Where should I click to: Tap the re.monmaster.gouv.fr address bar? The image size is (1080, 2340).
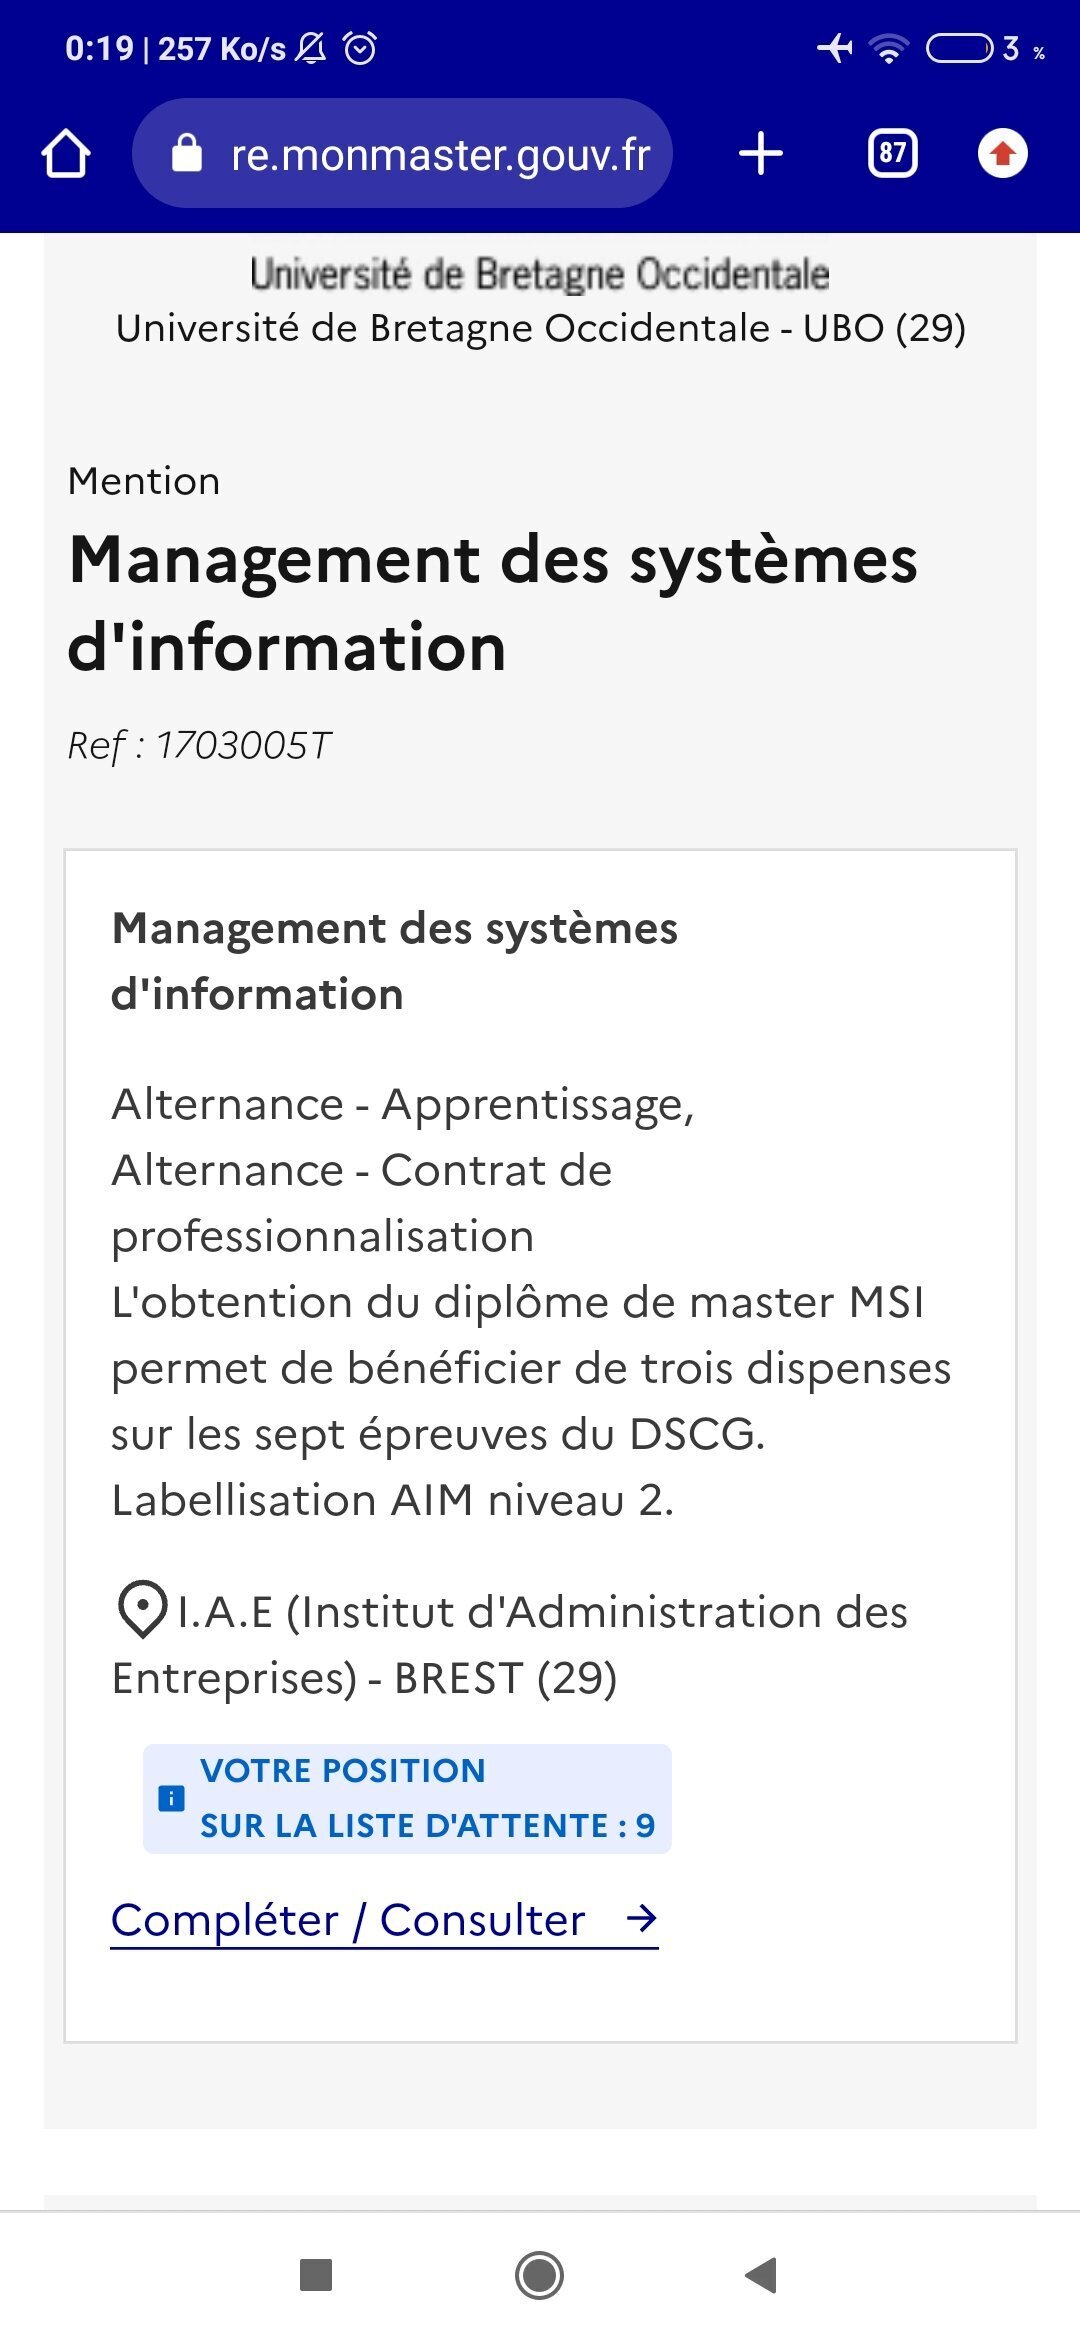440,155
